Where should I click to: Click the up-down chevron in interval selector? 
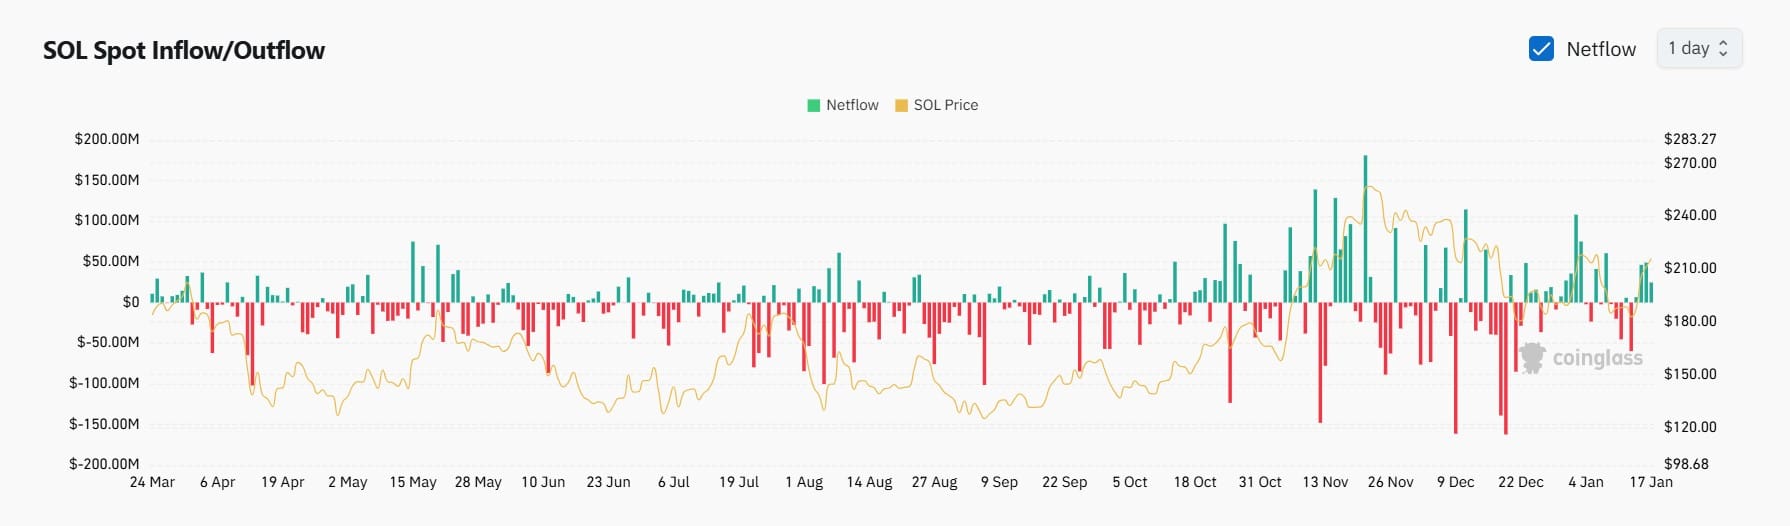click(1723, 49)
